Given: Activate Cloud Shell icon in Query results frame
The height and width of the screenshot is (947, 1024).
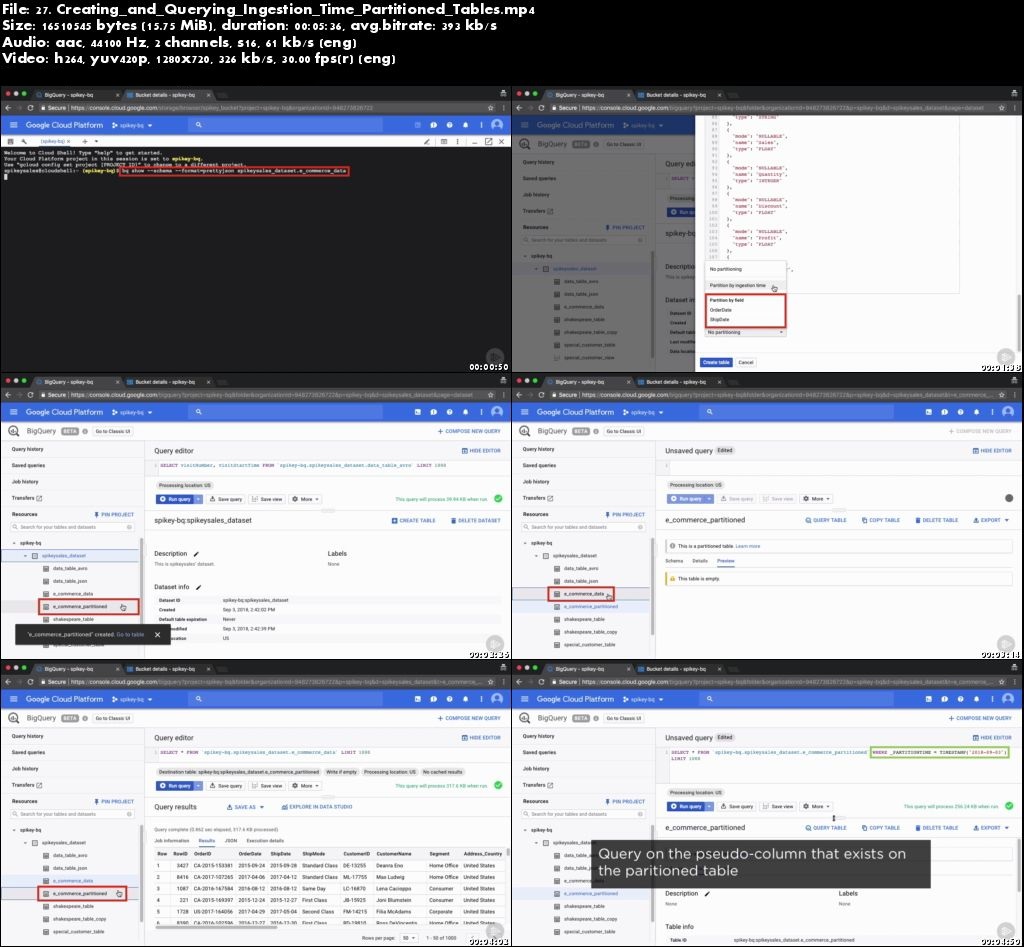Looking at the screenshot, I should 417,699.
